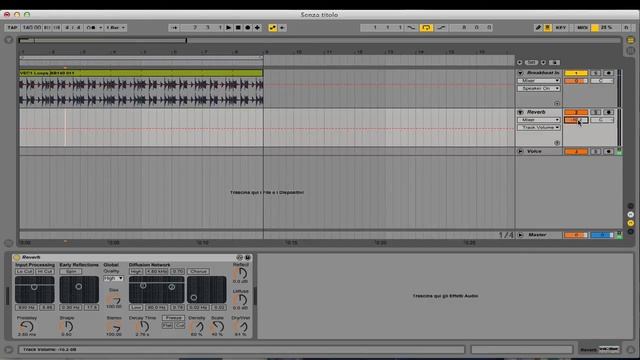Collapse the Reverb track
Image resolution: width=640 pixels, height=360 pixels.
pos(520,112)
